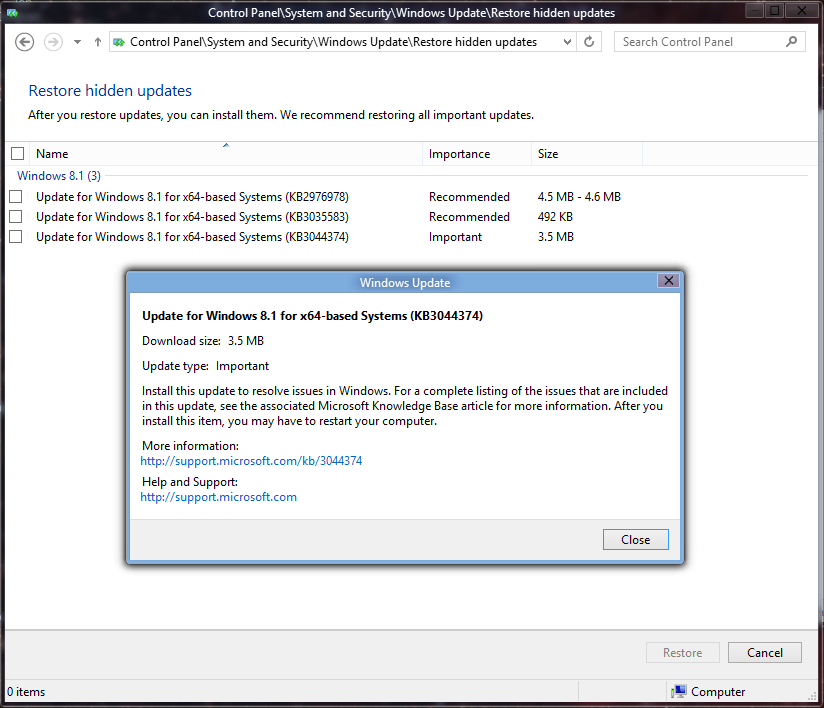
Task: Click the 4.5 MB - 4.6 MB size value
Action: (579, 197)
